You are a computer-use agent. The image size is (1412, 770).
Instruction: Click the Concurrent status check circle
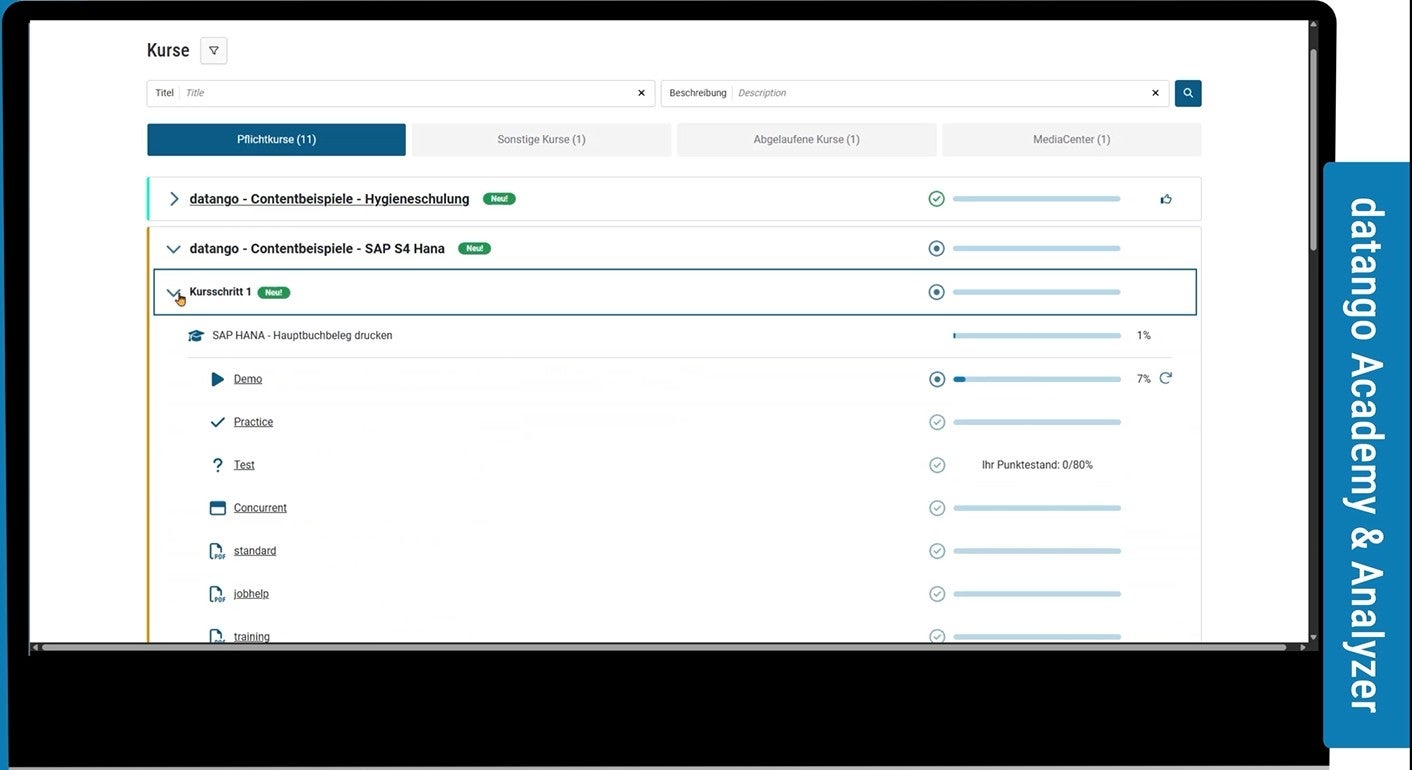coord(937,508)
